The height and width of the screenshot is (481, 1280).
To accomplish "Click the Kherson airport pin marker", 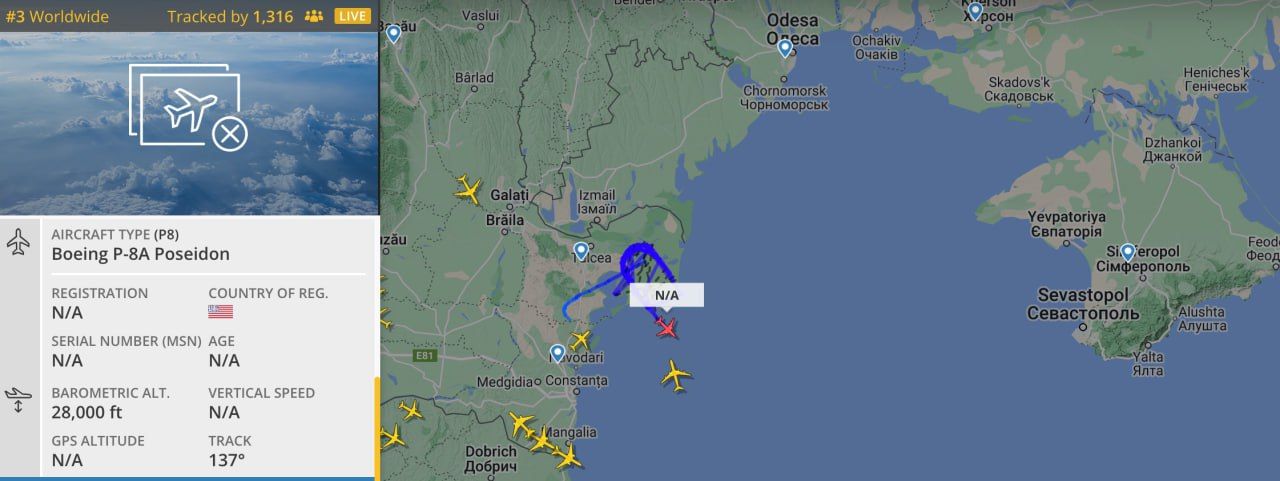I will pos(975,11).
